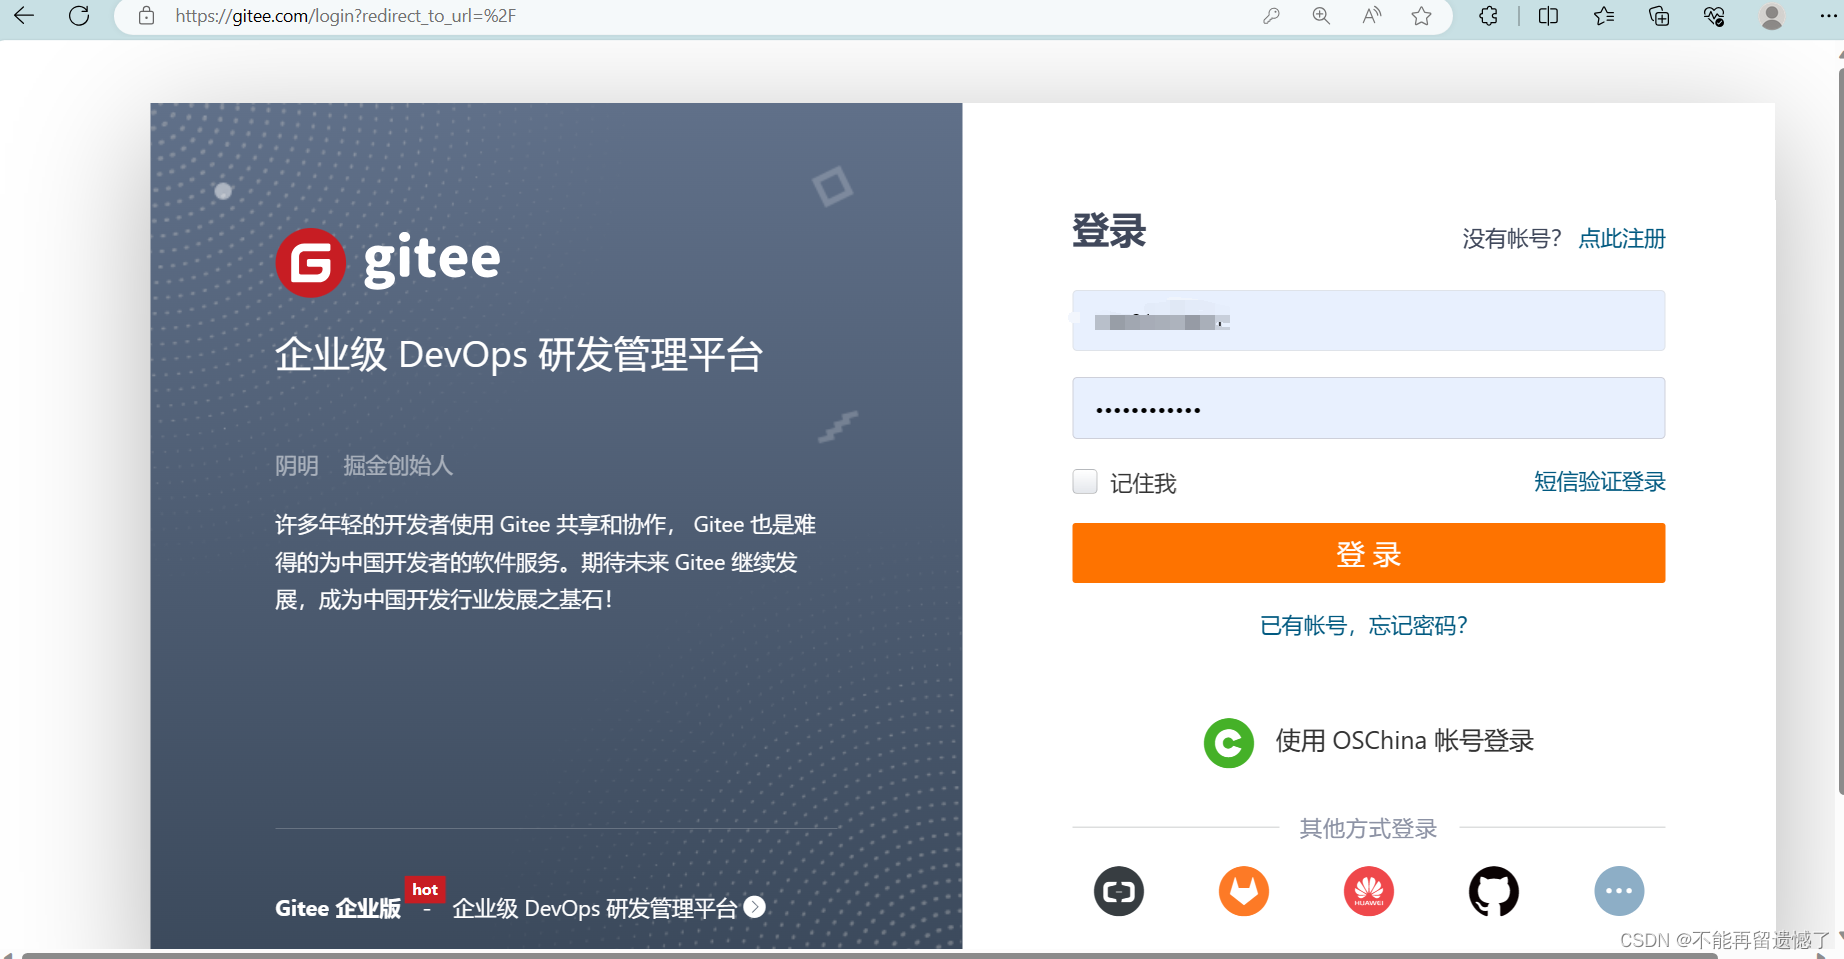
Task: Check the 记住我 remember me checkbox
Action: coord(1085,482)
